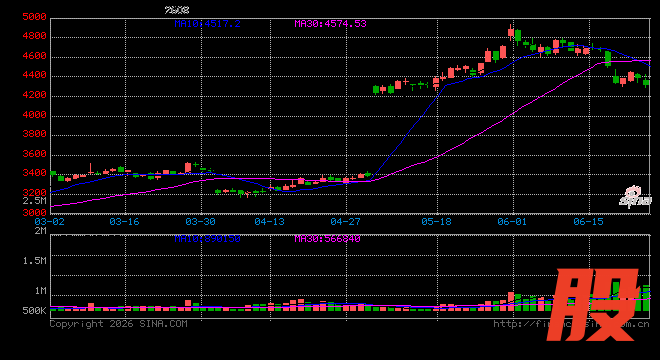Click the 03-02 date label
Screen dimensions: 660x360
coord(49,222)
